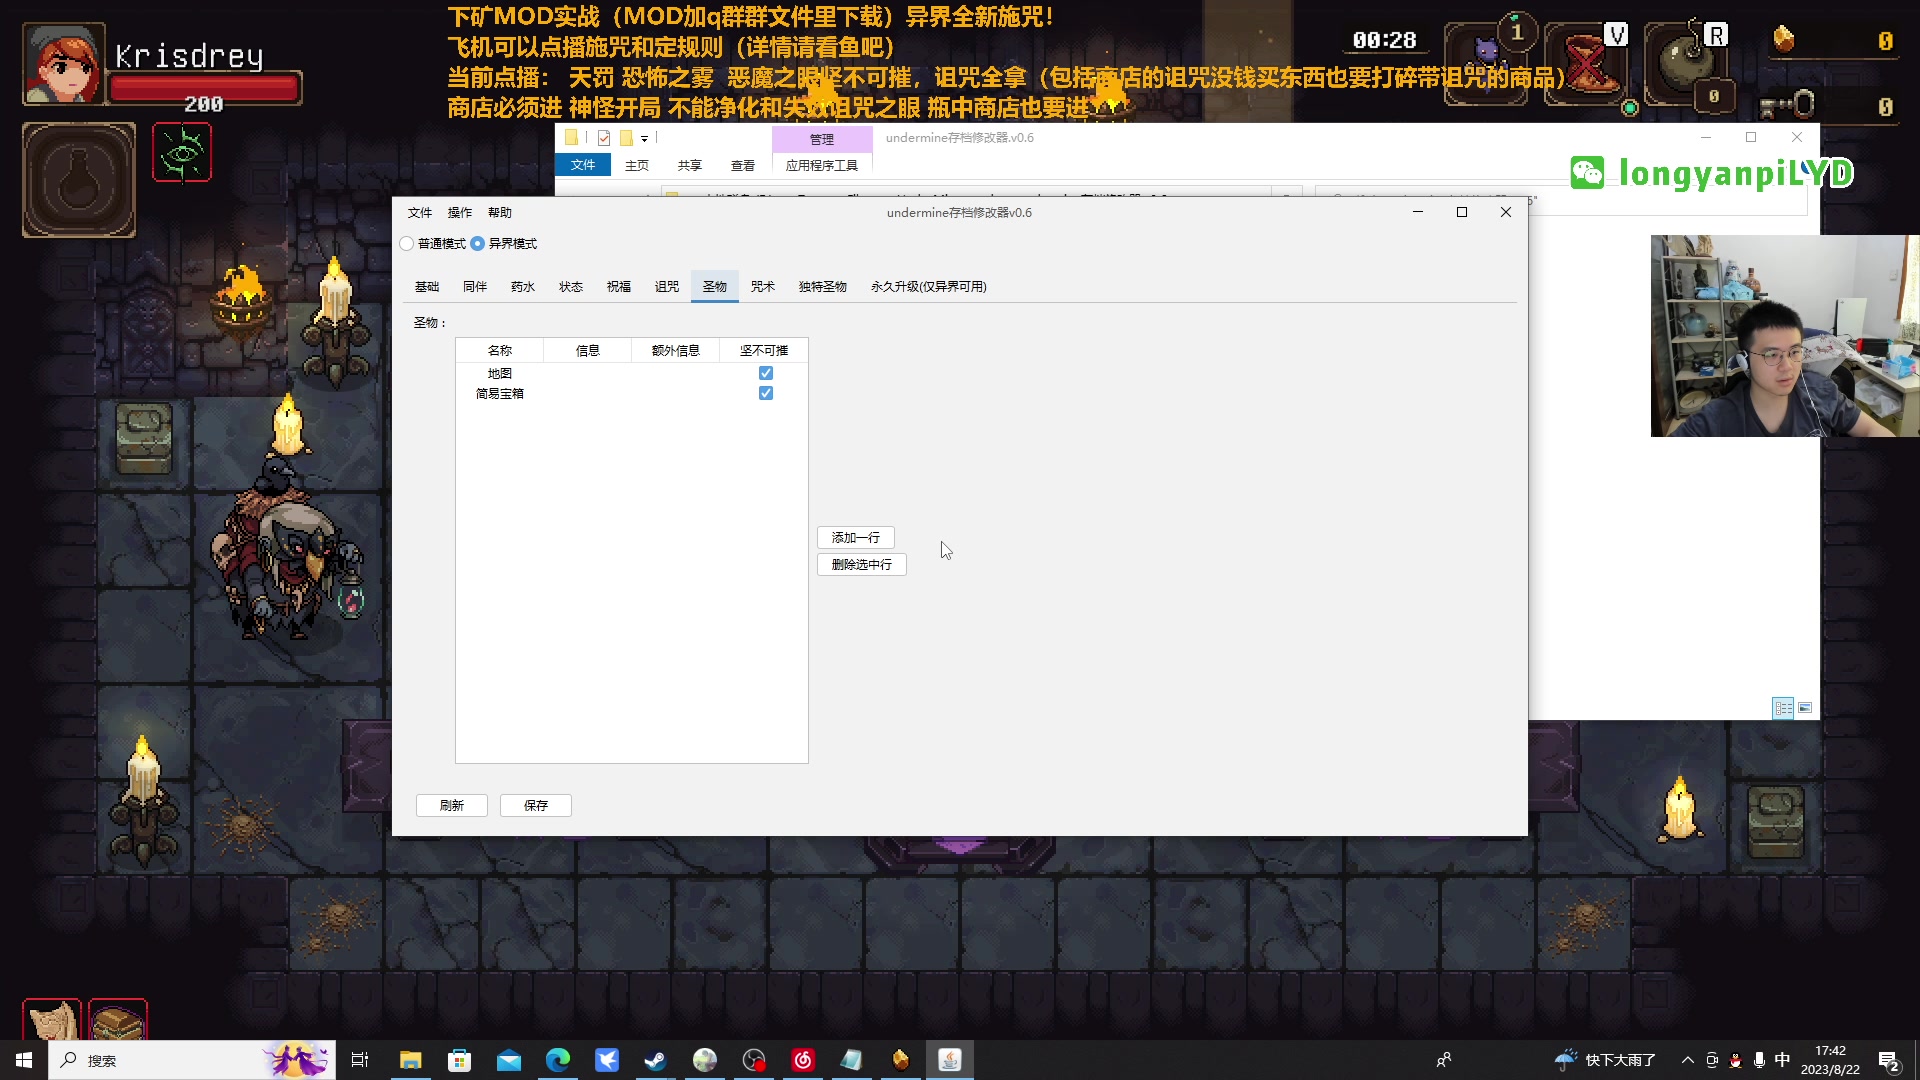Open the Mail app on the taskbar

click(x=508, y=1060)
